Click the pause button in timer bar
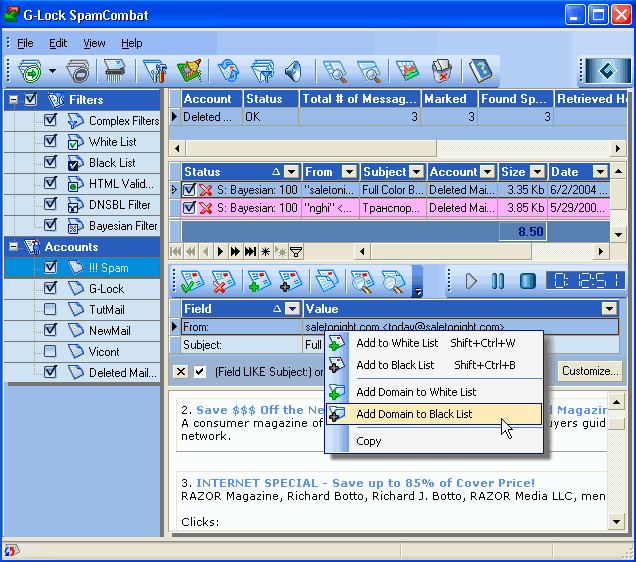Viewport: 636px width, 562px height. pos(498,281)
